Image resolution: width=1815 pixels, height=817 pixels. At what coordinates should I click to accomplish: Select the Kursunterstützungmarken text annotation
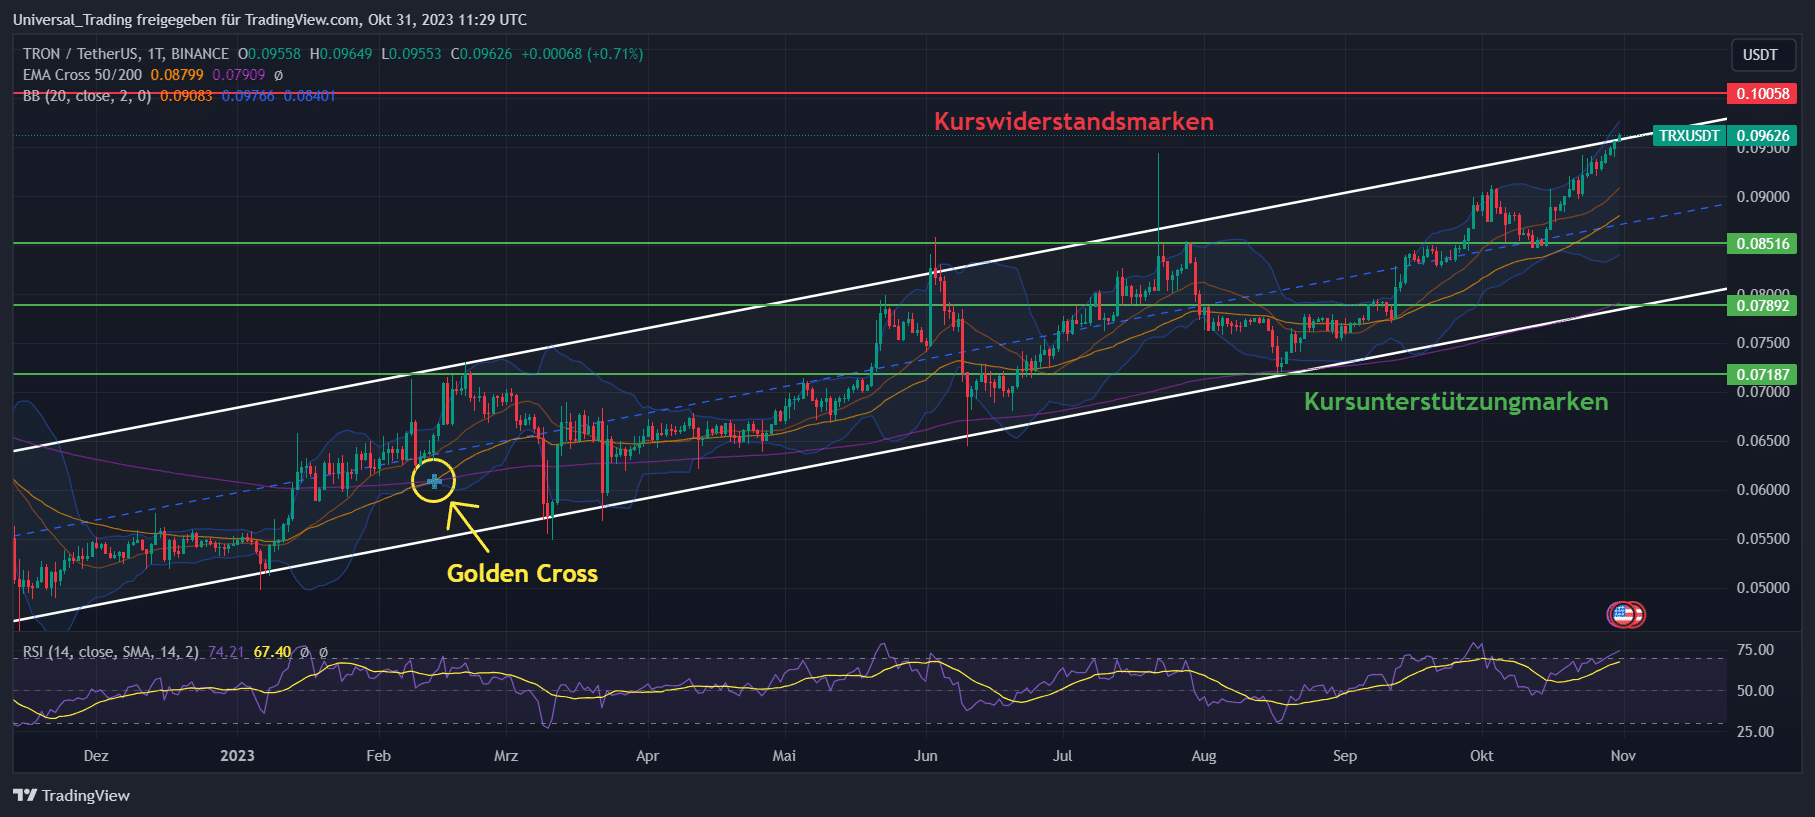click(x=1456, y=402)
